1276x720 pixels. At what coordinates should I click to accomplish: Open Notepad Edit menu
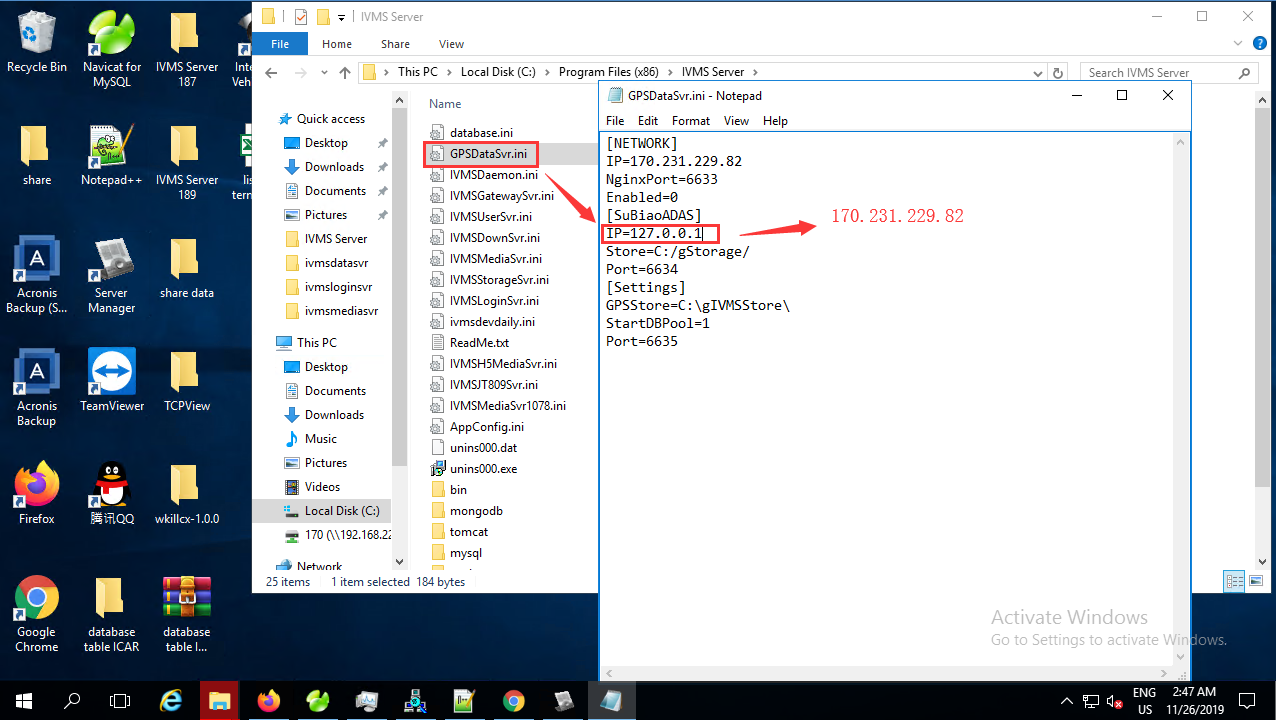coord(648,121)
